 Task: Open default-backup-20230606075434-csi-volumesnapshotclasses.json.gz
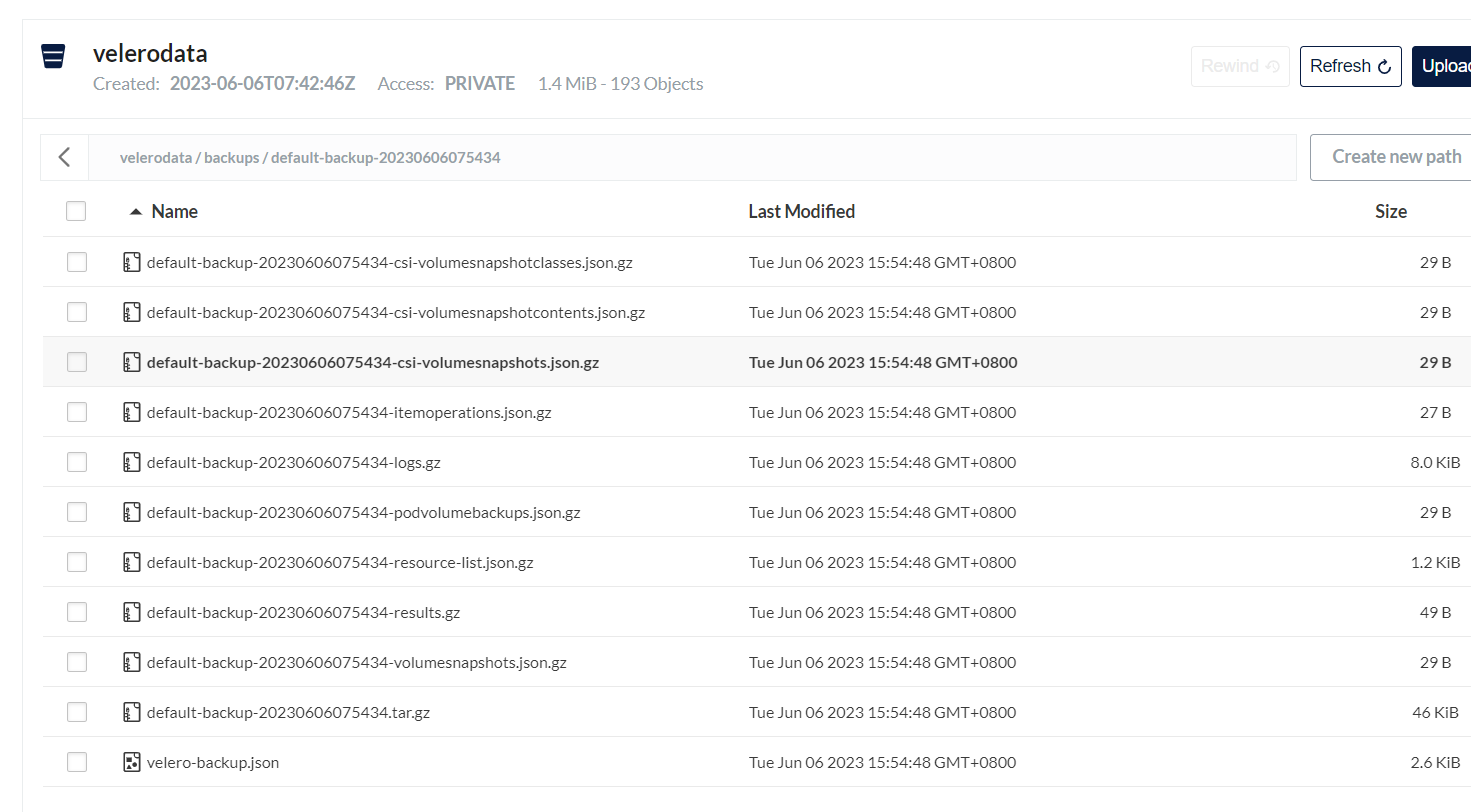click(390, 263)
